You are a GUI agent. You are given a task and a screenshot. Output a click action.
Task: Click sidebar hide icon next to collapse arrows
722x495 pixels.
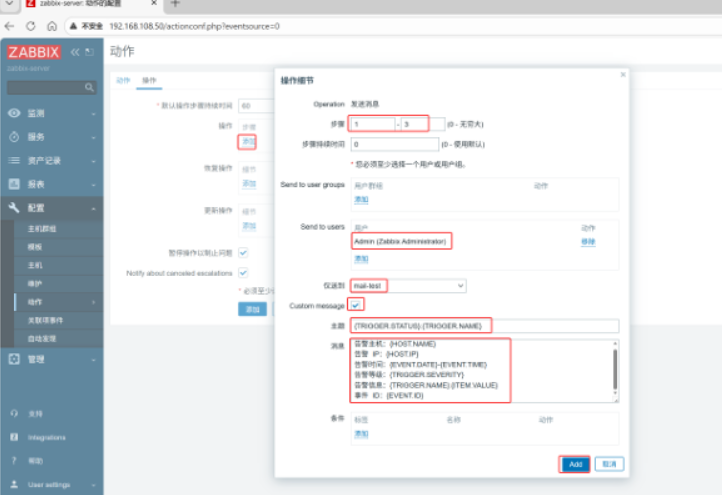[x=90, y=52]
